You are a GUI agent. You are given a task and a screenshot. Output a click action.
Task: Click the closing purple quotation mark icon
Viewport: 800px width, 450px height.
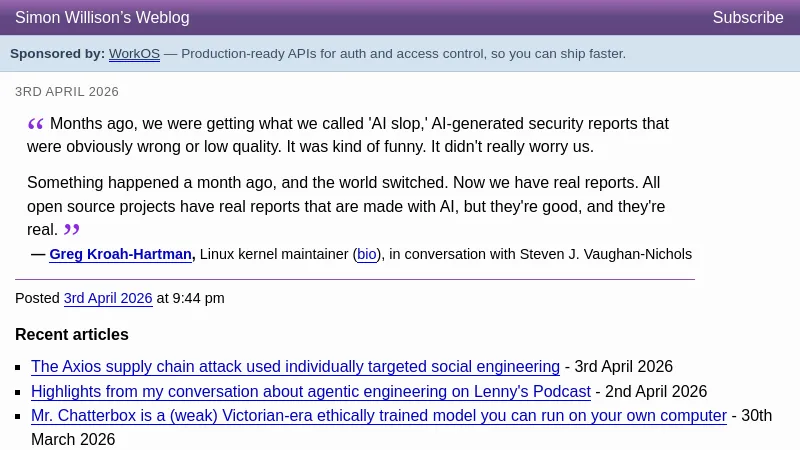click(x=72, y=230)
